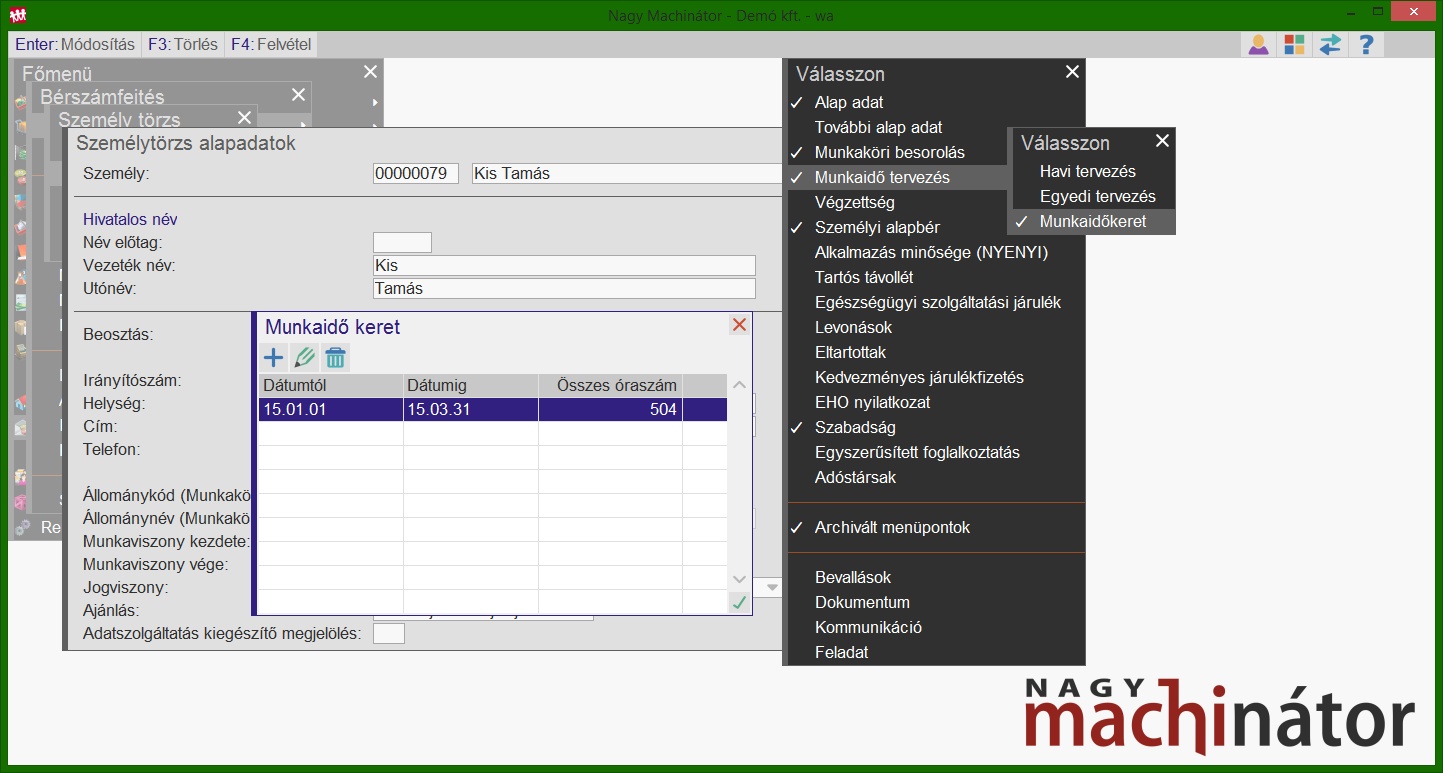Delete the selected Munkaidő keret entry

point(336,357)
